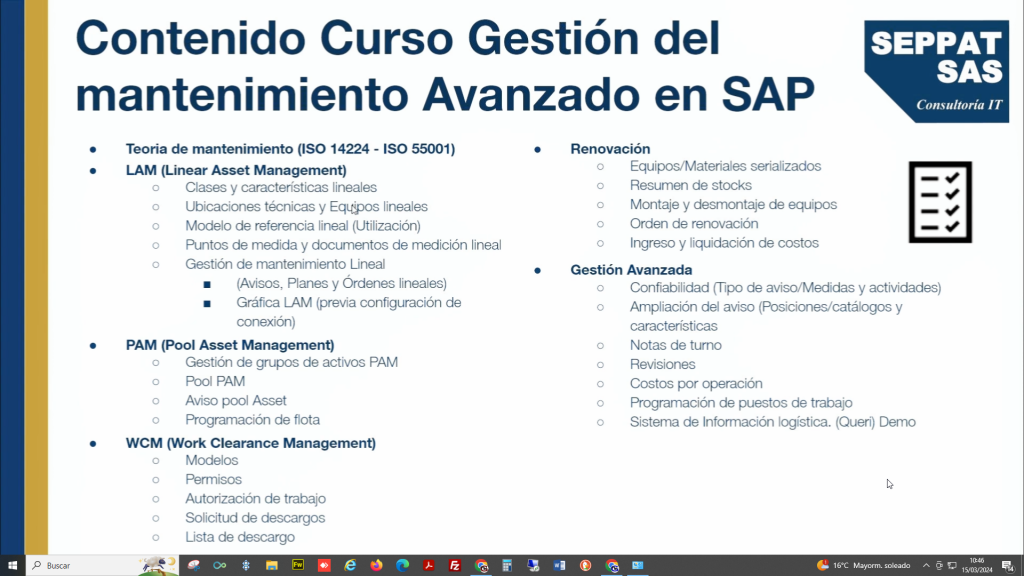The height and width of the screenshot is (576, 1024).
Task: Open the Chrome icon right of DuckDuckGo
Action: (x=612, y=566)
